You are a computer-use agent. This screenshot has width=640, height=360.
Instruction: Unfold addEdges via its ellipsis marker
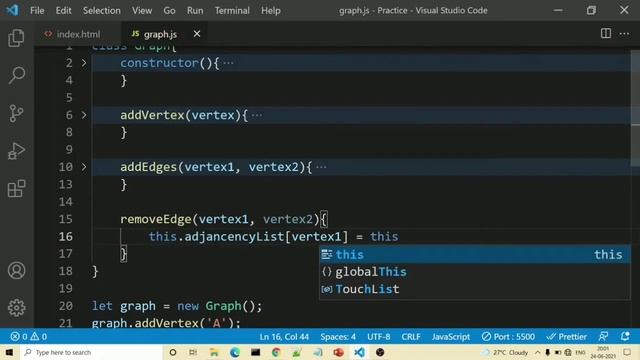(321, 167)
